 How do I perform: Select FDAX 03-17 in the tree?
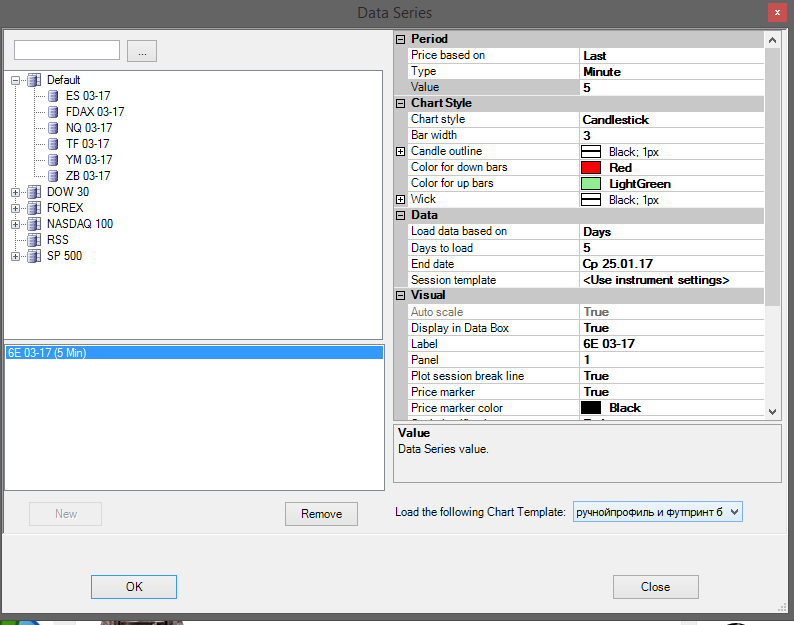click(x=95, y=112)
